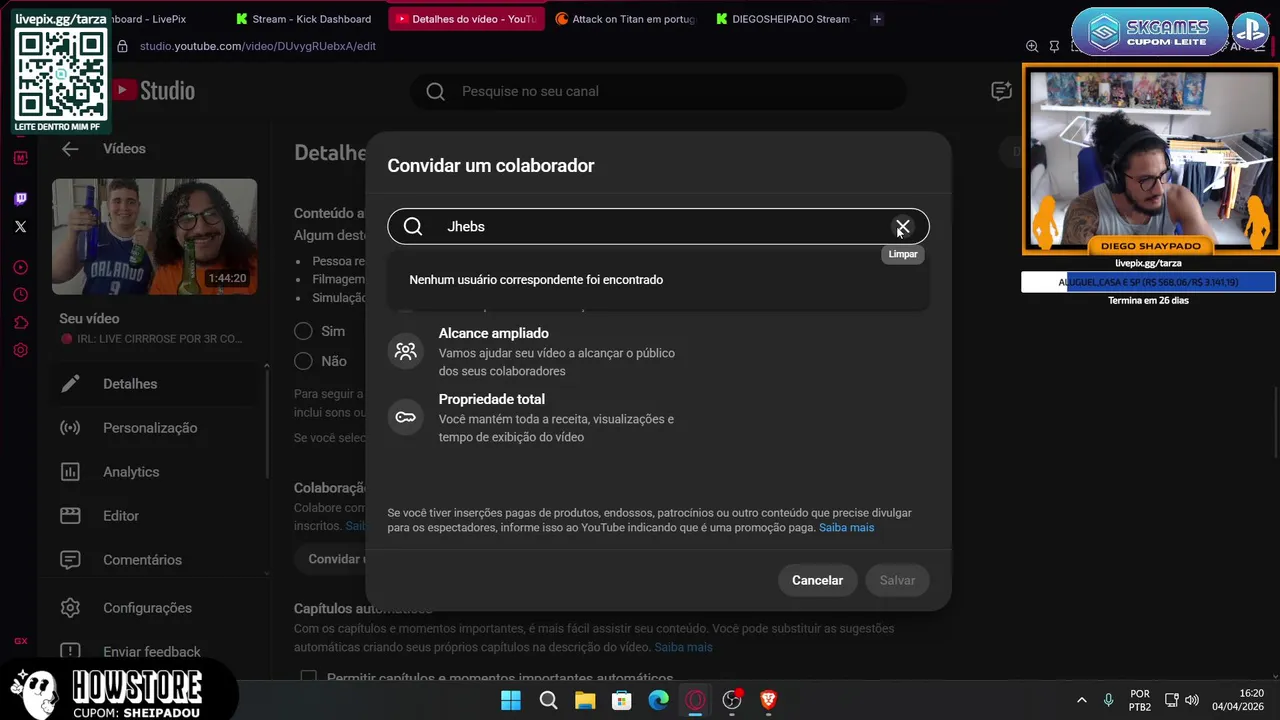Open Microsoft Edge from the taskbar
This screenshot has width=1280, height=720.
click(658, 700)
